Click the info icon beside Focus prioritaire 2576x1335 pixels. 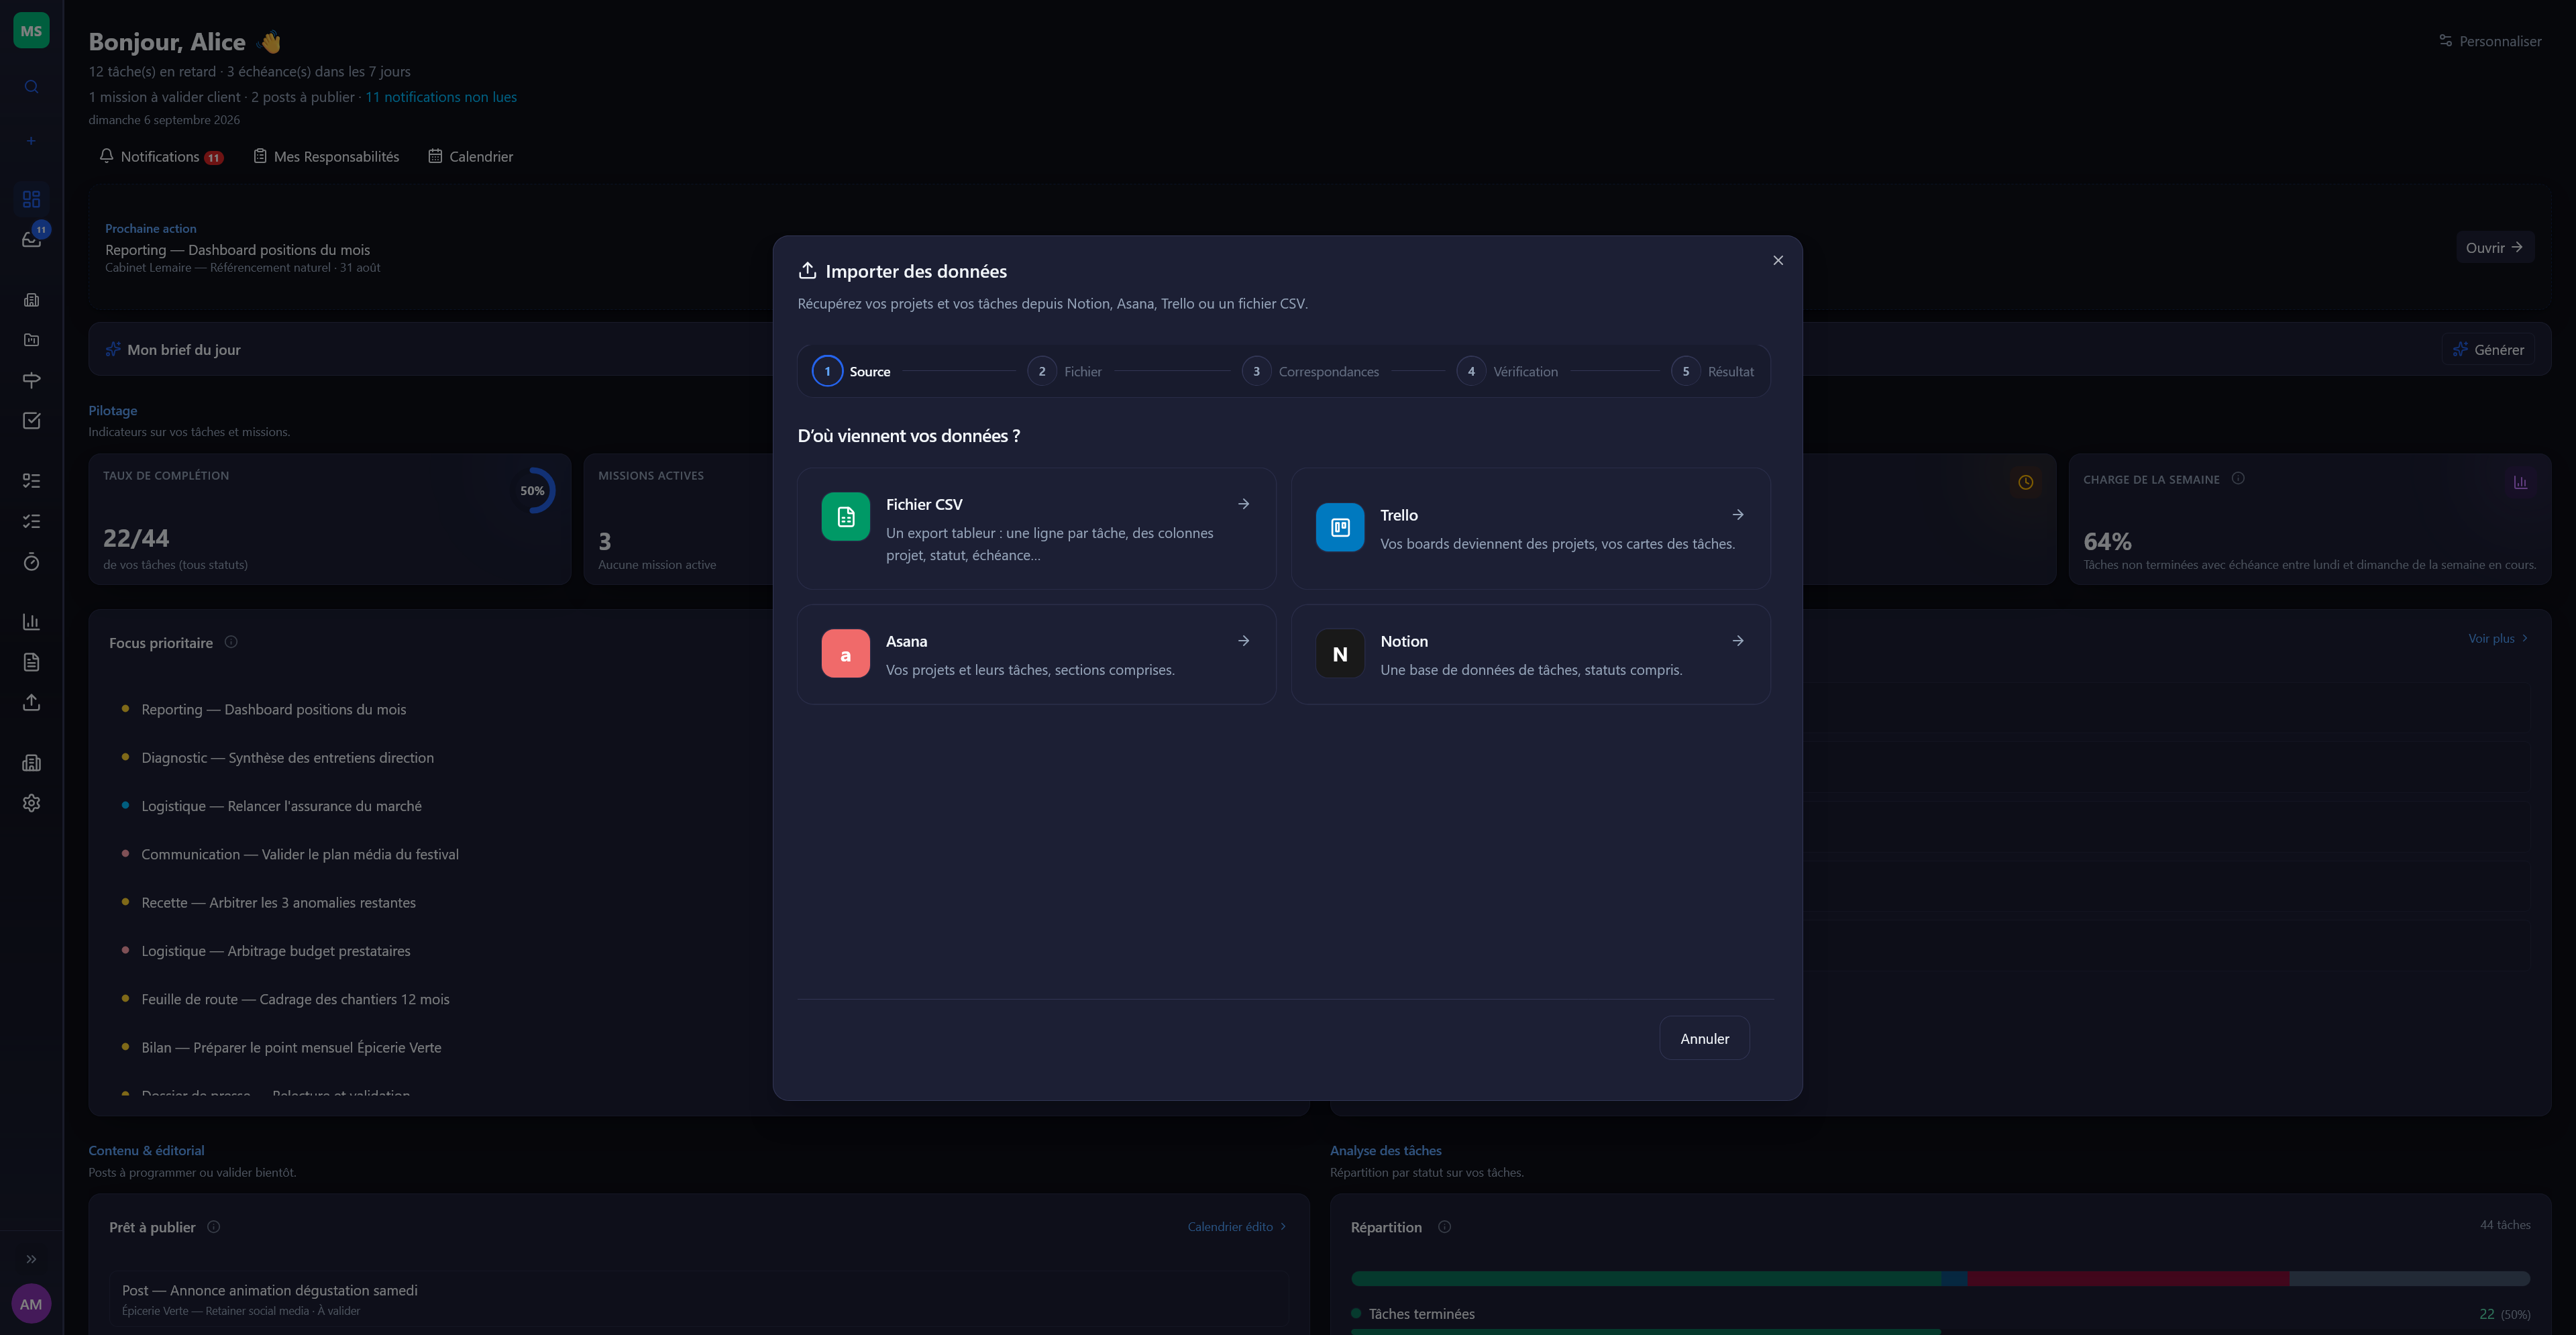231,642
